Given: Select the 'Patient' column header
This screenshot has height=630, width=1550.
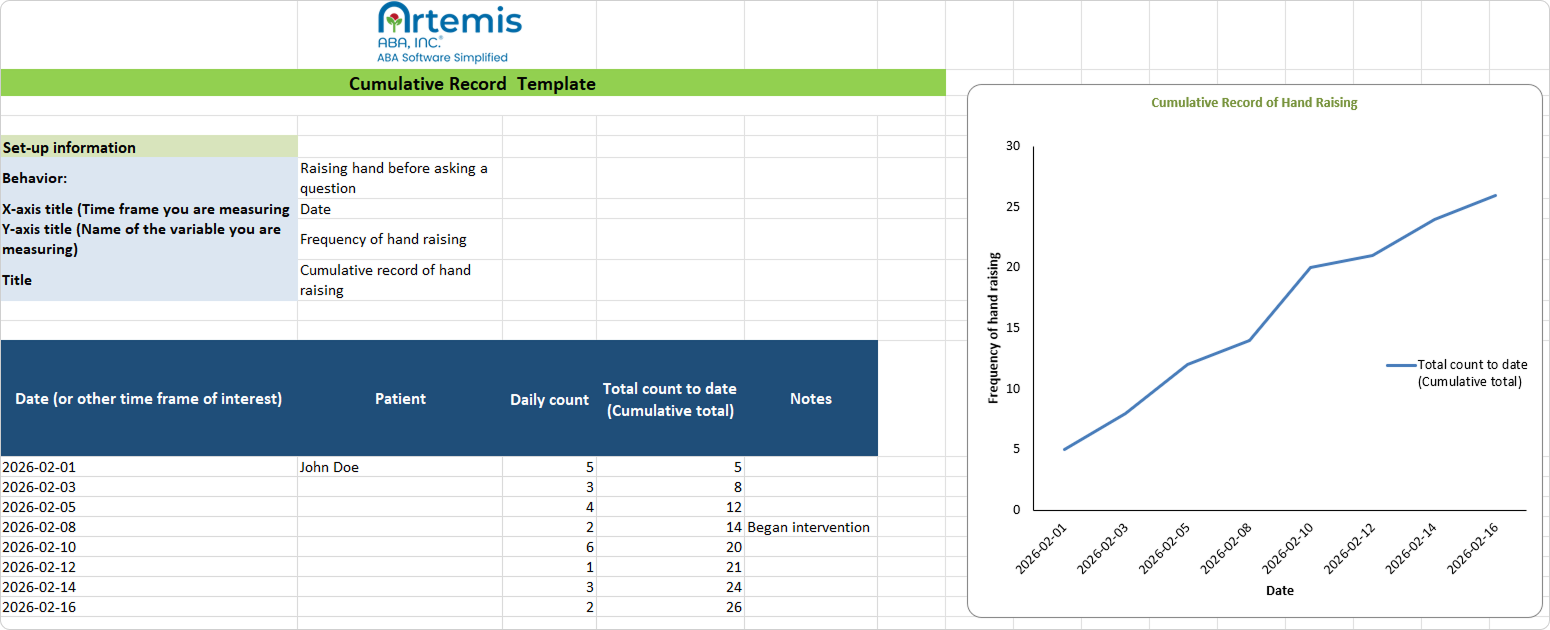Looking at the screenshot, I should click(400, 398).
